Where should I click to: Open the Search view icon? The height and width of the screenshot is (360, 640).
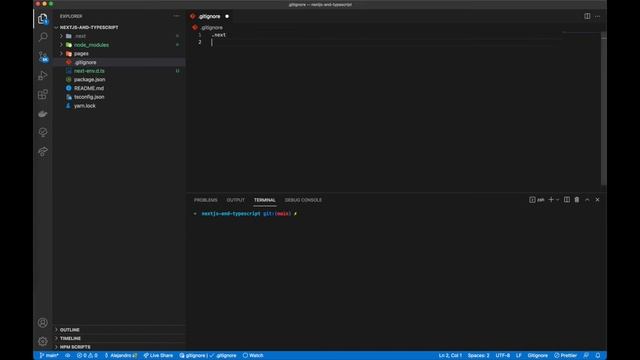[x=43, y=37]
